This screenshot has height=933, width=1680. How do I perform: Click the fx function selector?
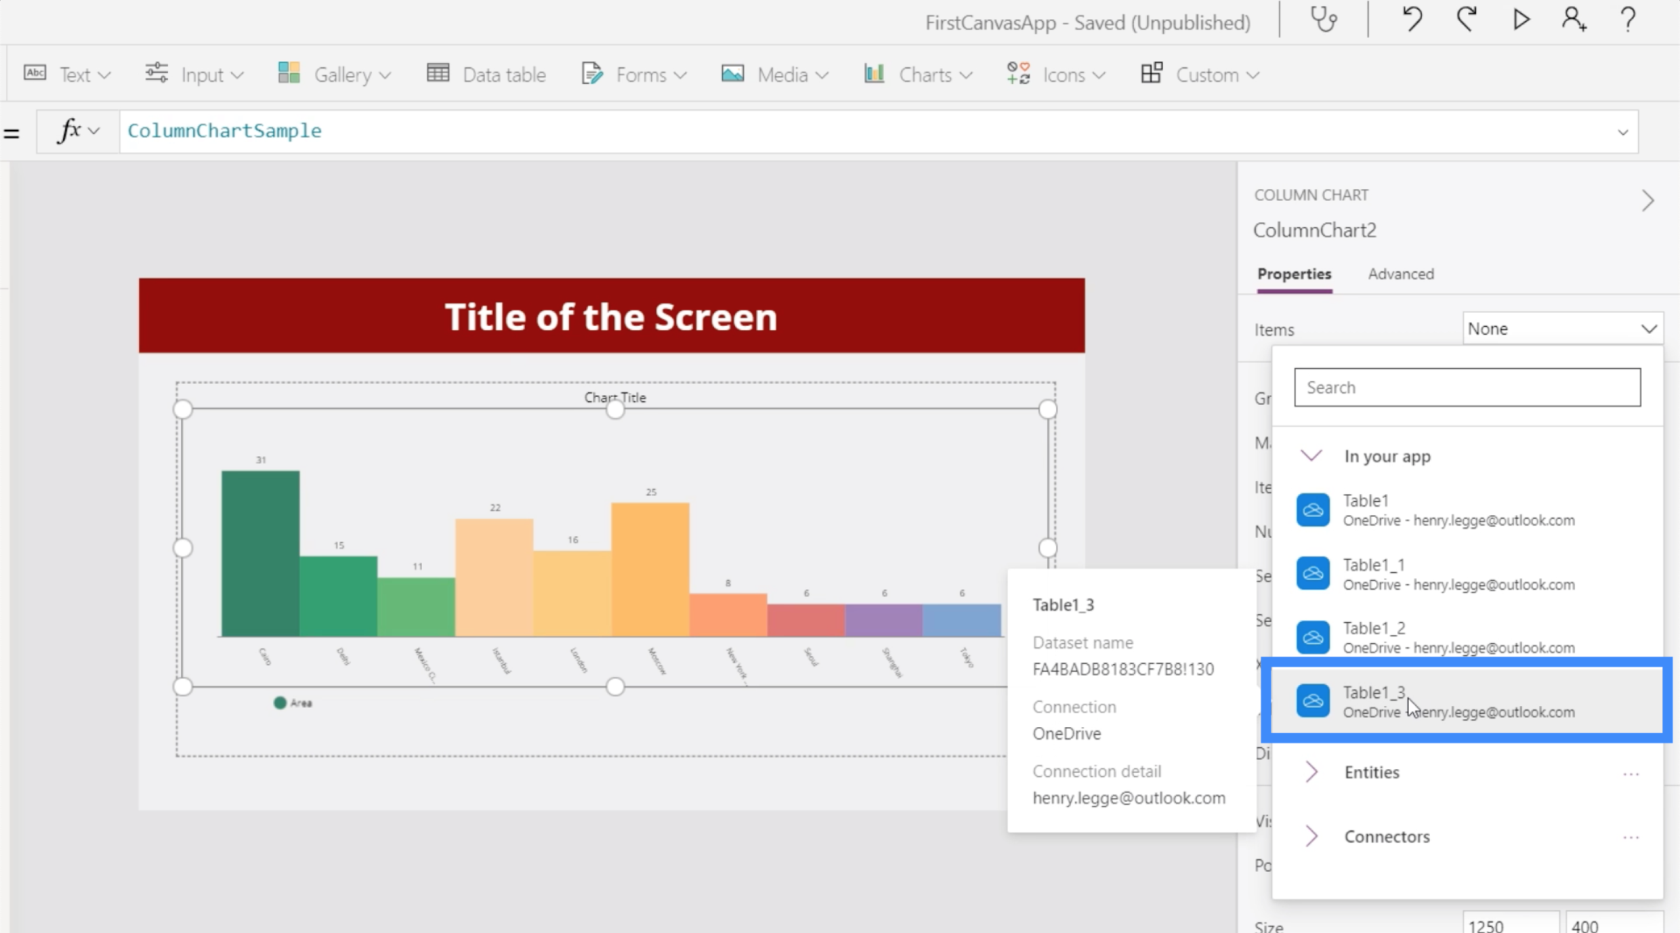click(x=78, y=131)
